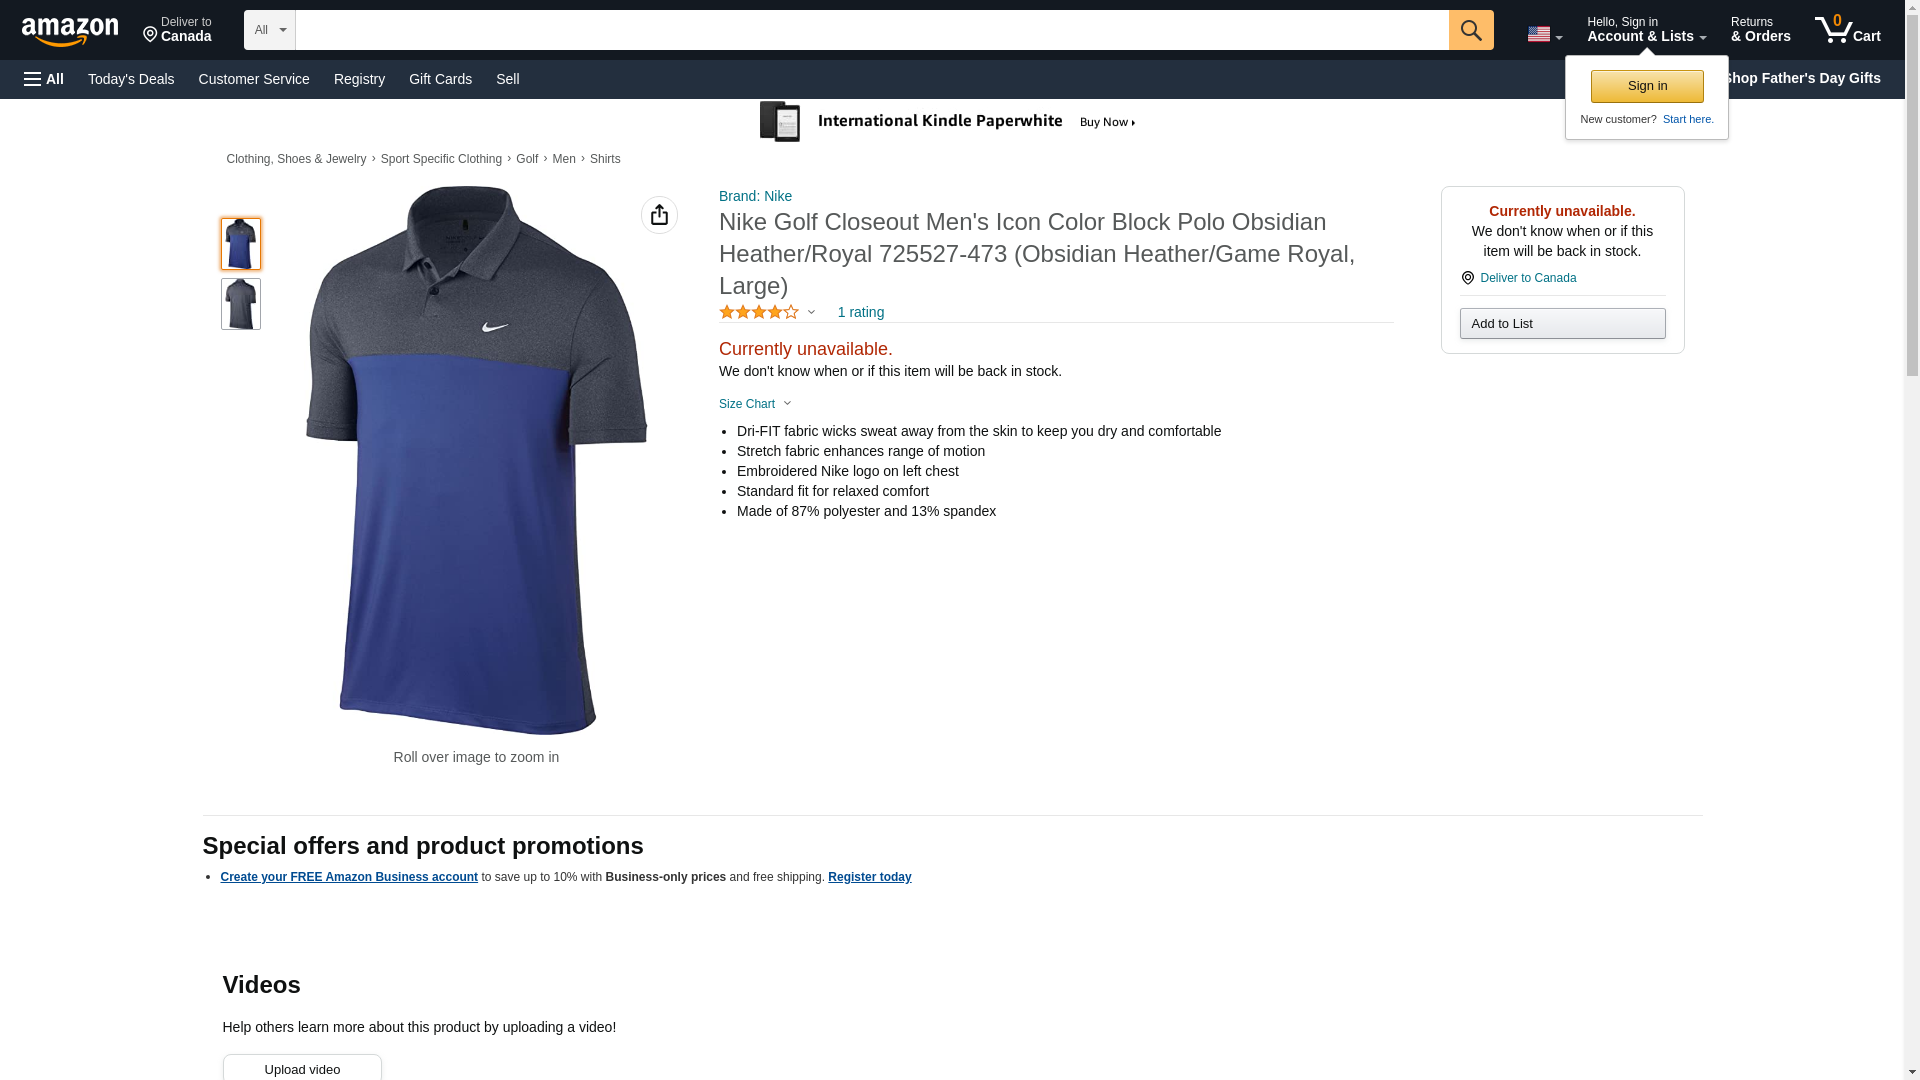1920x1080 pixels.
Task: Open Today's Deals
Action: click(131, 79)
